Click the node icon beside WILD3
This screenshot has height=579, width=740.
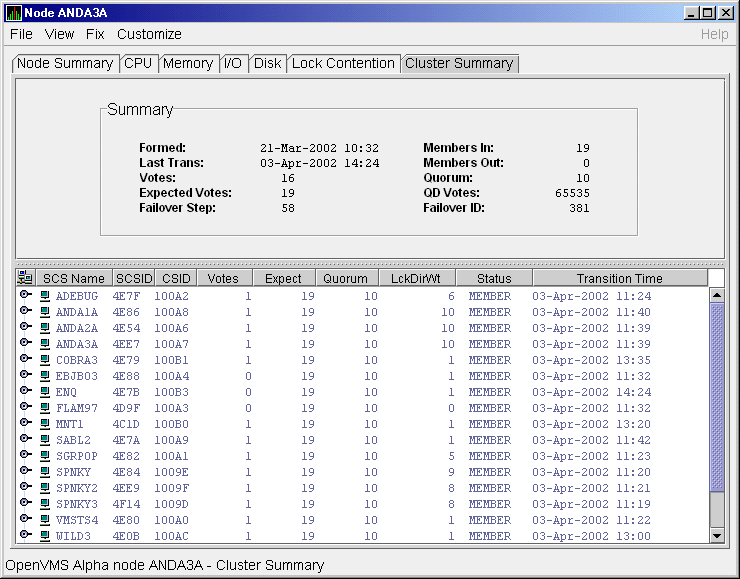[x=44, y=536]
